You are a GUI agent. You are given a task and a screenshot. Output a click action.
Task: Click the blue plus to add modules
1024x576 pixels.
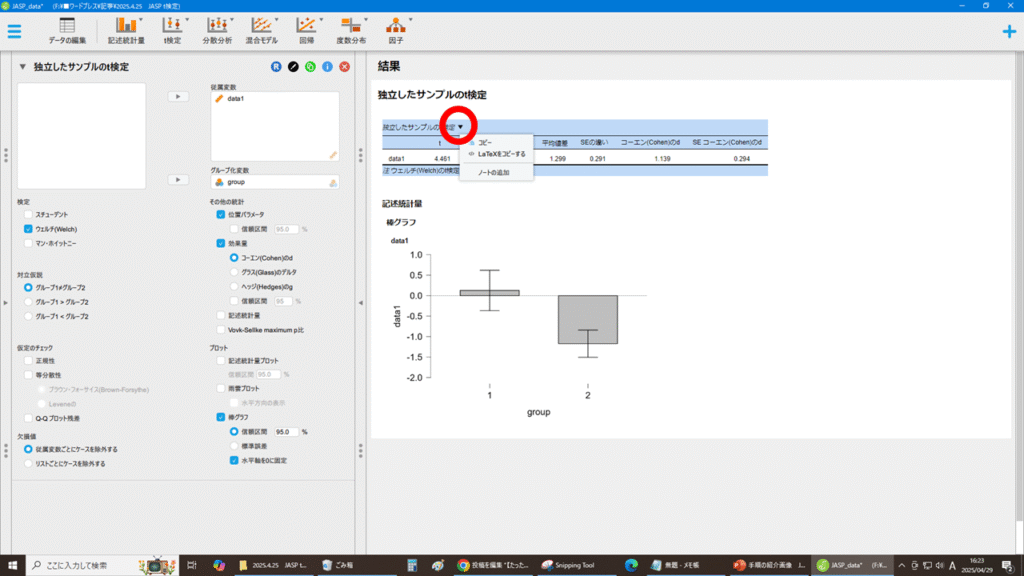coord(1009,31)
